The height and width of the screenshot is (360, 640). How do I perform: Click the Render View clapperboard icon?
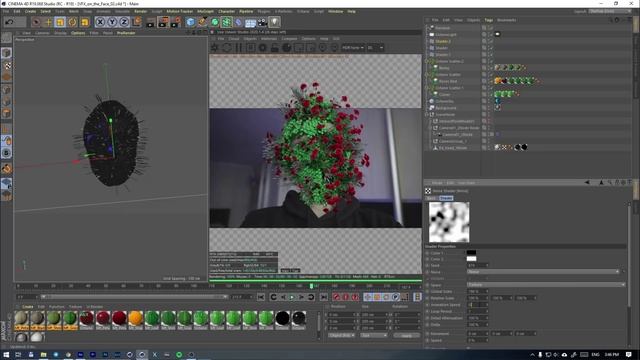coord(151,22)
